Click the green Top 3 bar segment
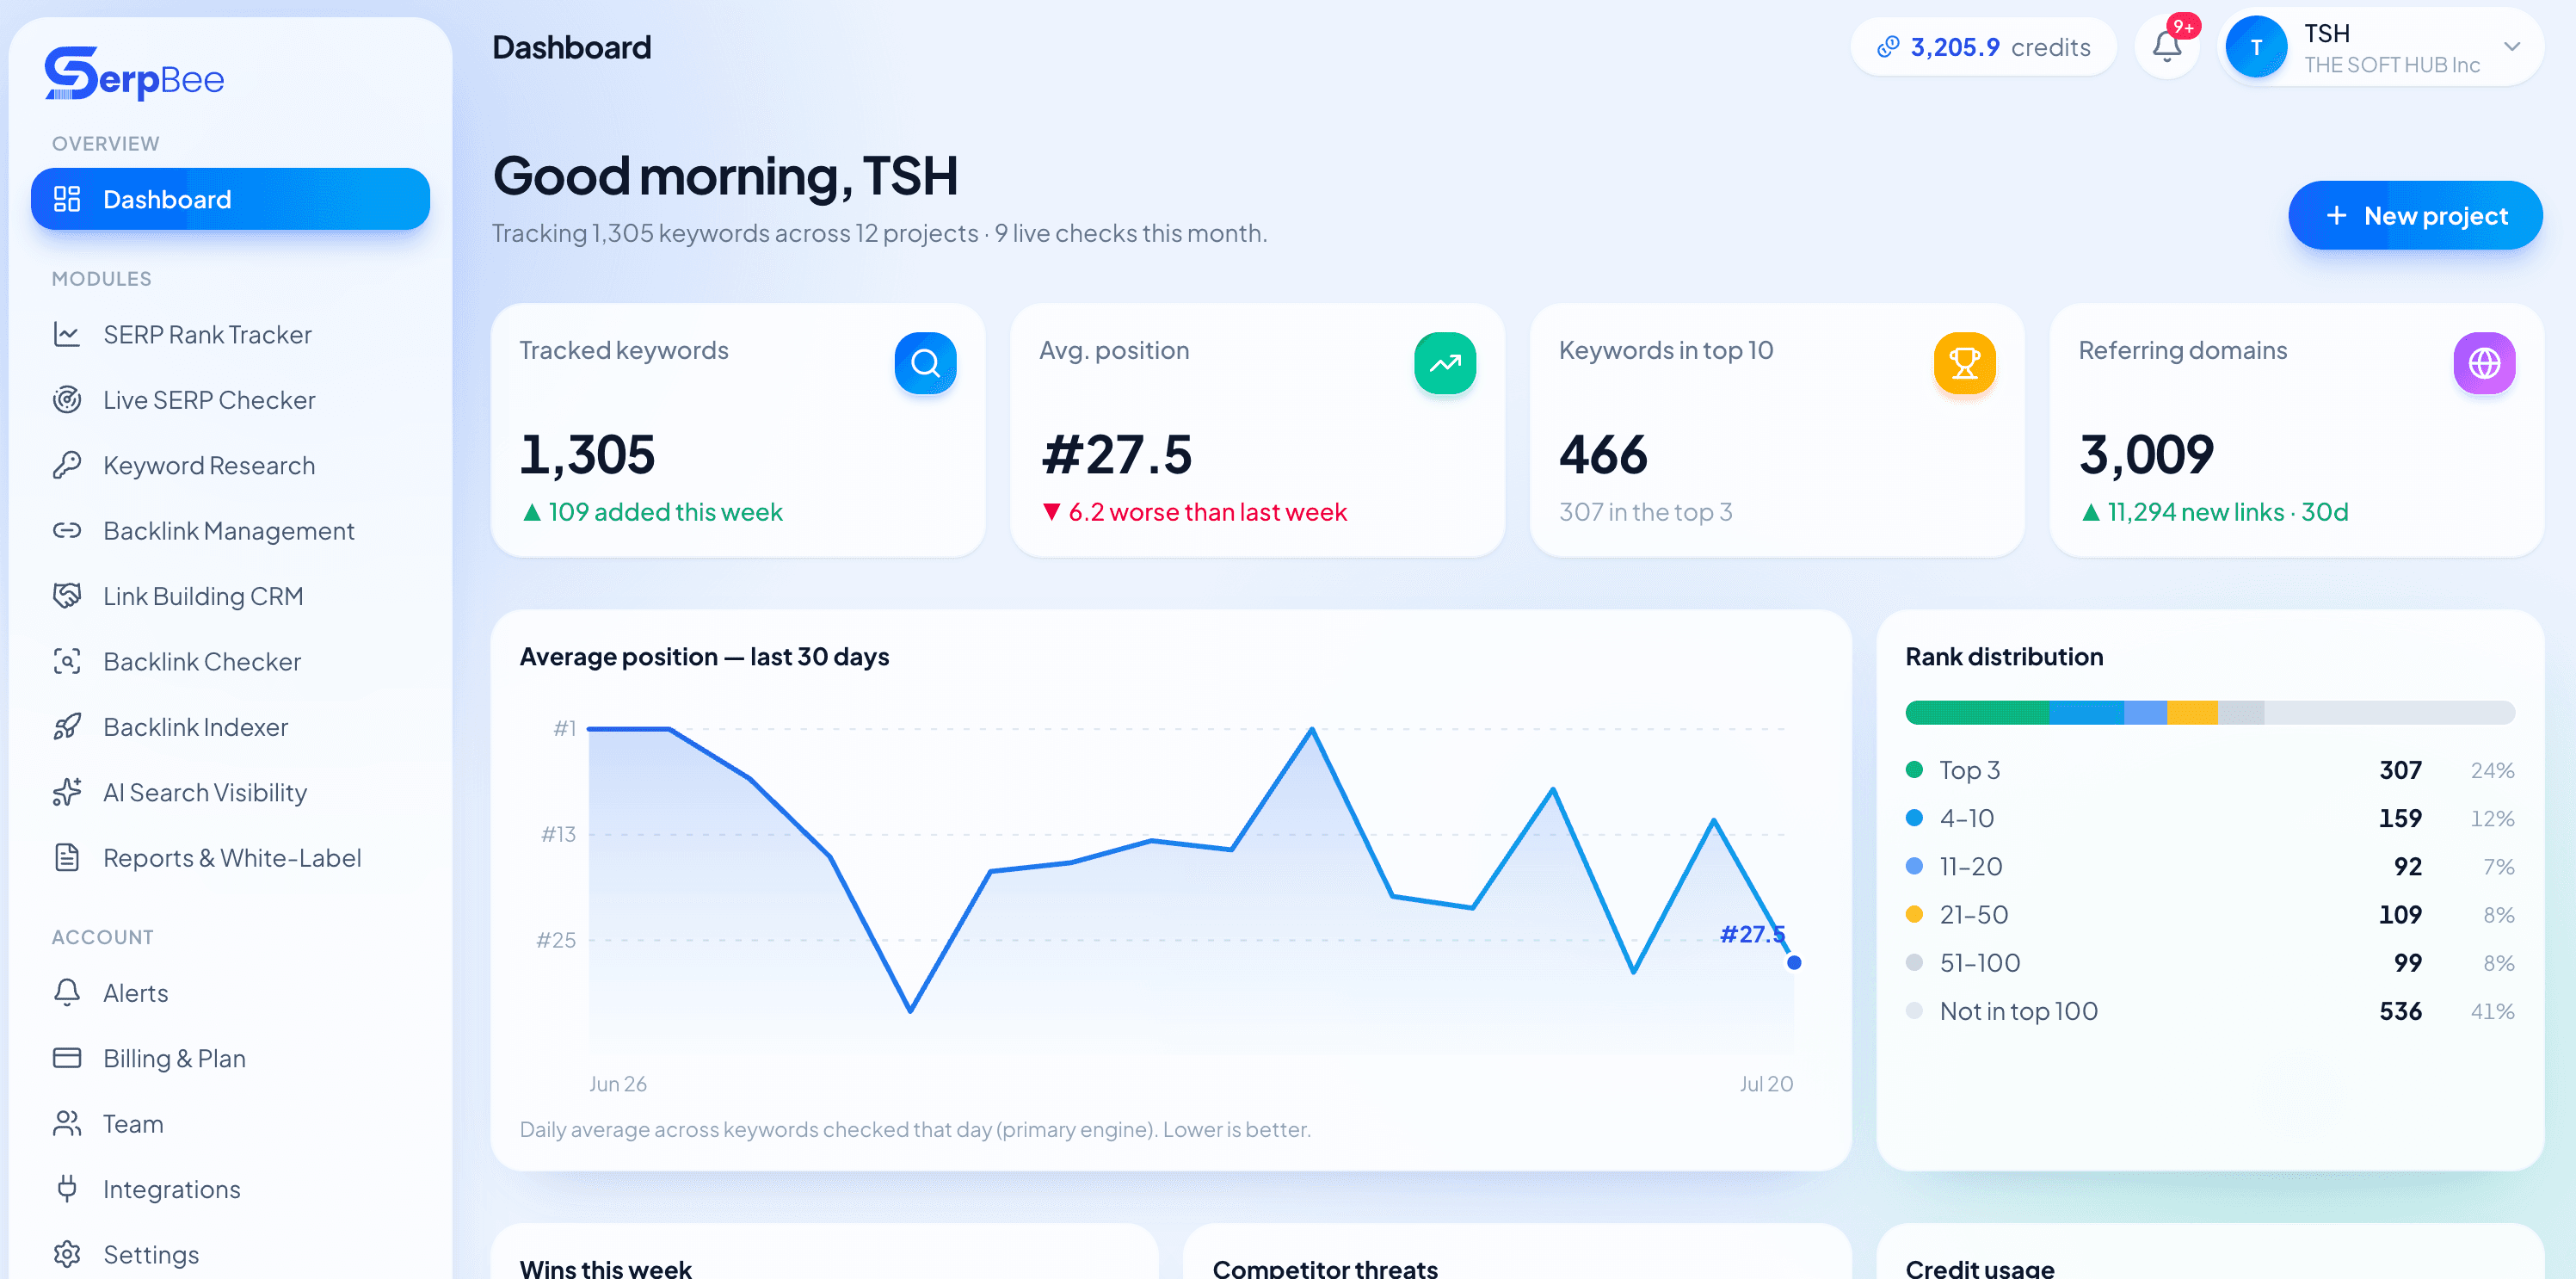Image resolution: width=2576 pixels, height=1279 pixels. click(1977, 712)
